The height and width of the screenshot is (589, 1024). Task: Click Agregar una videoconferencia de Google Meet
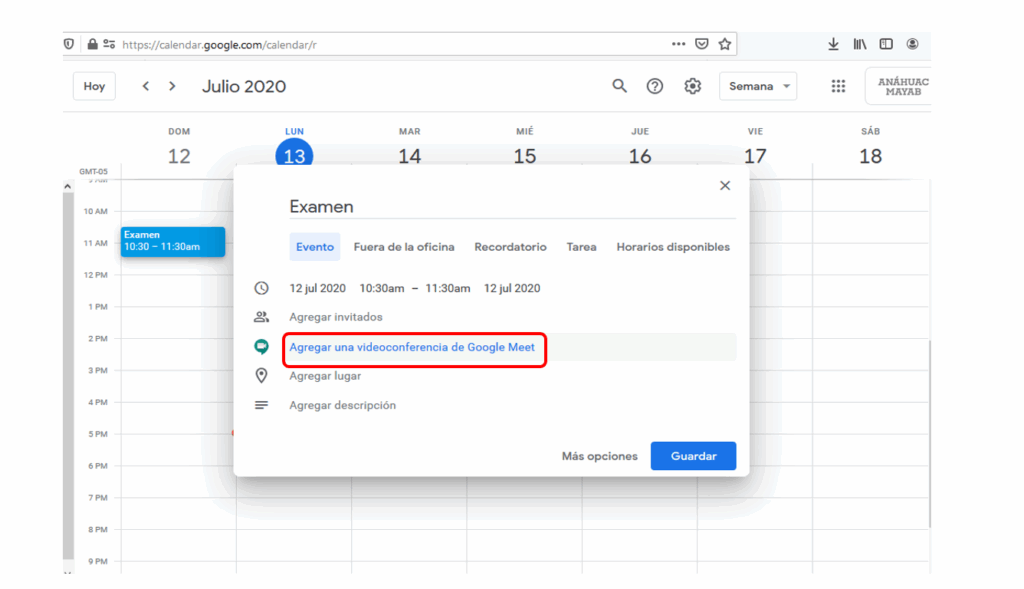click(x=412, y=347)
